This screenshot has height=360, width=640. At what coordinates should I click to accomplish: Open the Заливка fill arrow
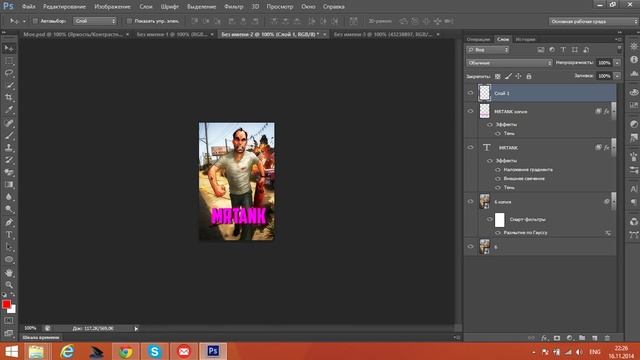pos(617,76)
